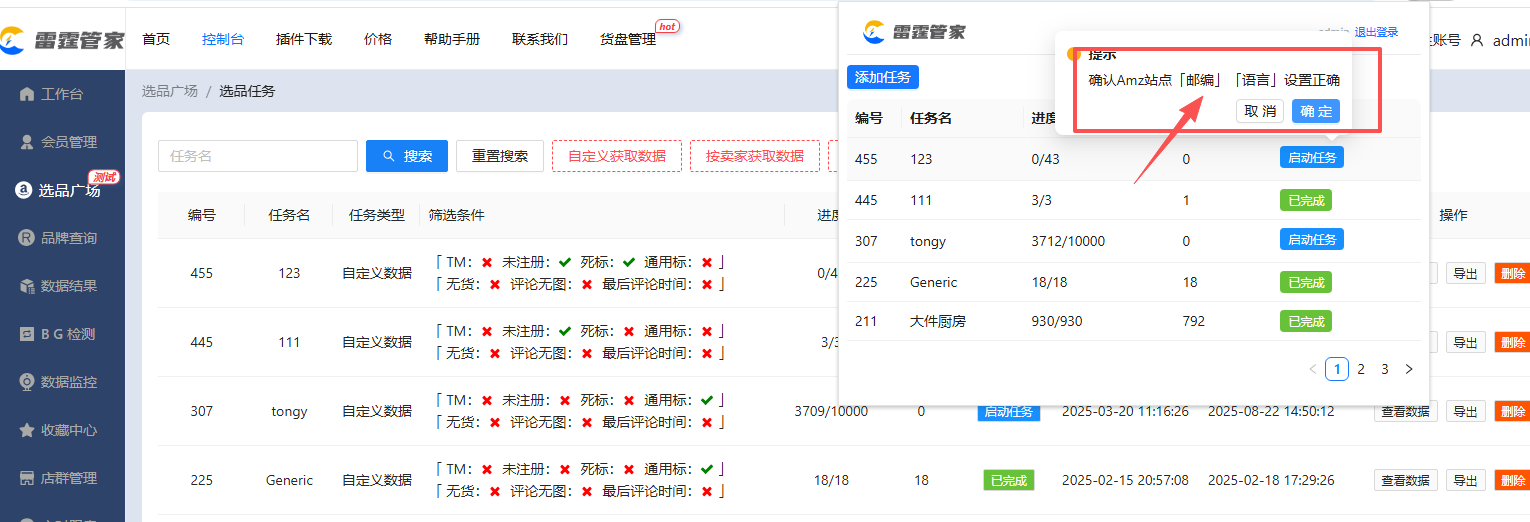Click the 数据结果 cube icon
The width and height of the screenshot is (1530, 522).
pyautogui.click(x=27, y=286)
